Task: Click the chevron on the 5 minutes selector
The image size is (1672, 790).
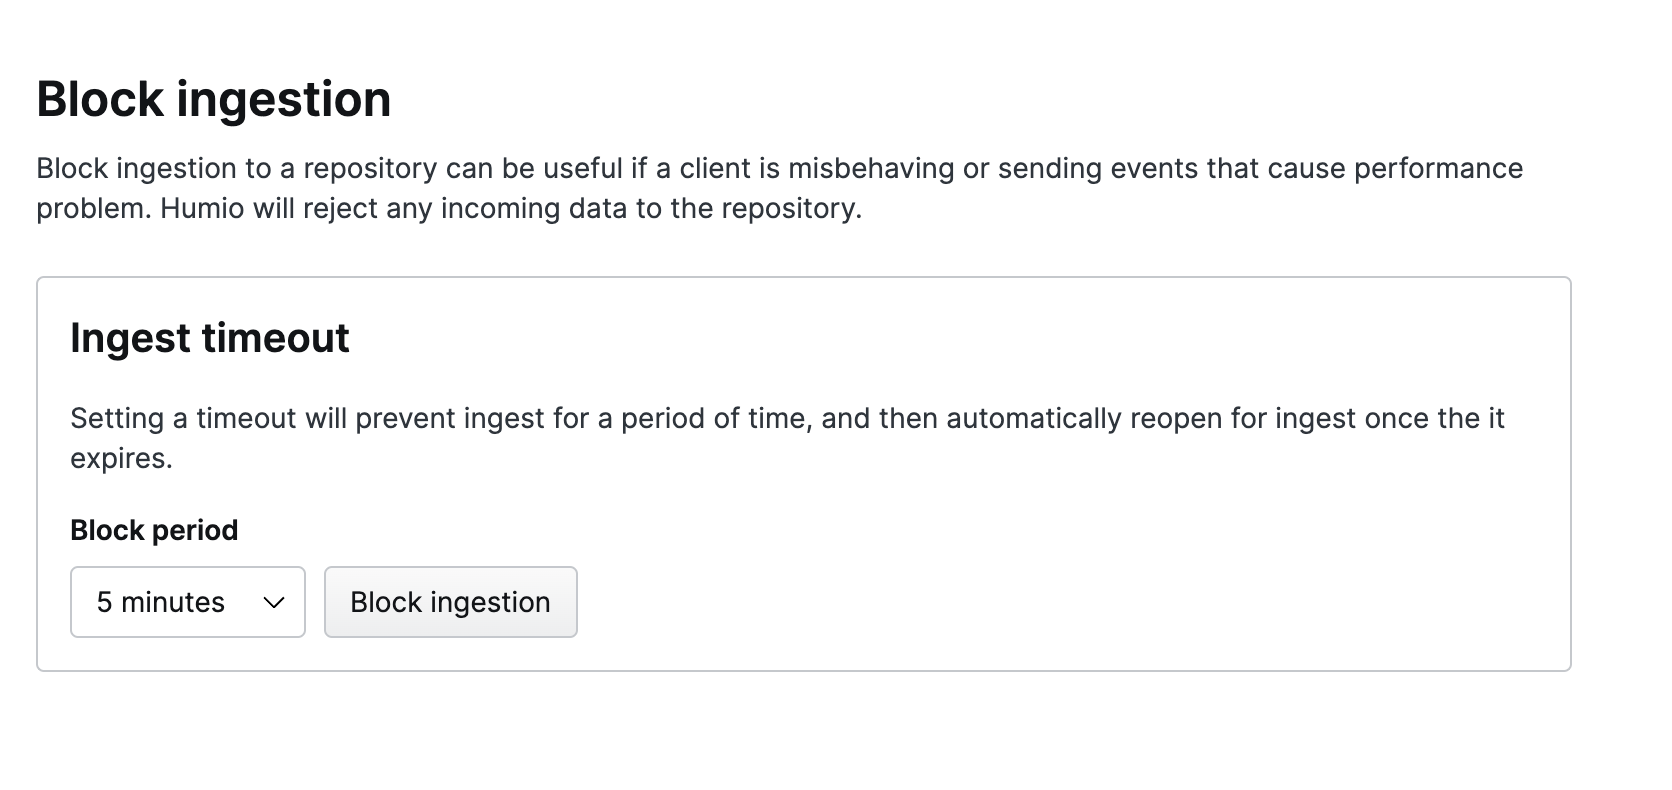Action: [x=272, y=602]
